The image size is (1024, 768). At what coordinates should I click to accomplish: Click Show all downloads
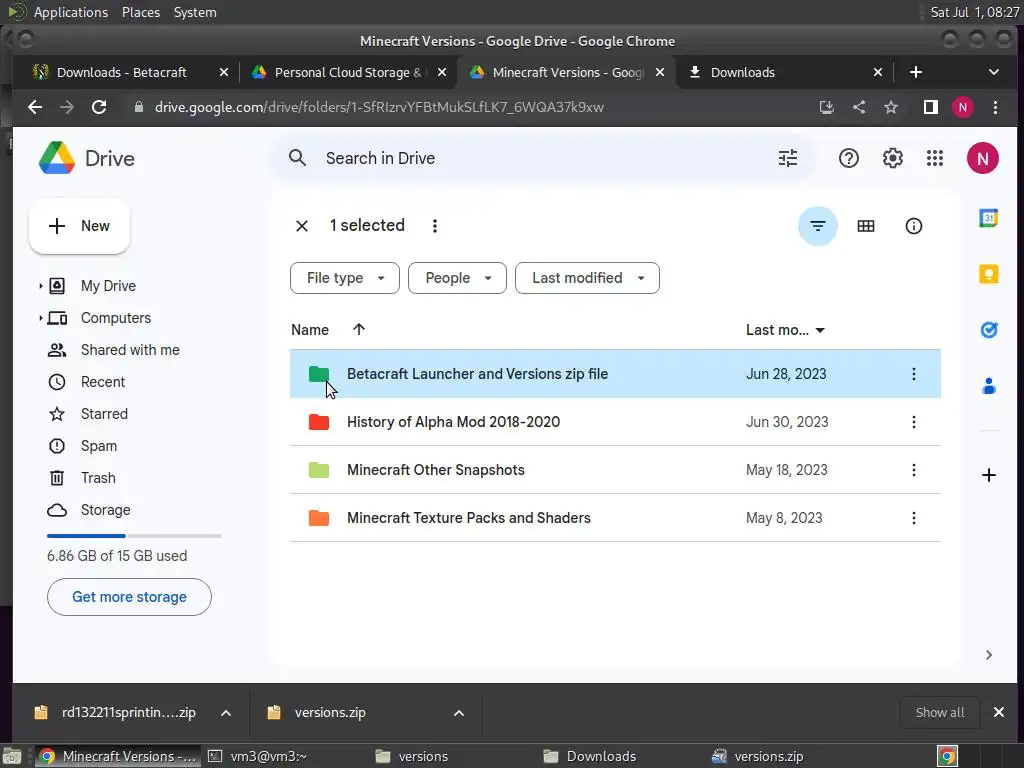tap(939, 712)
